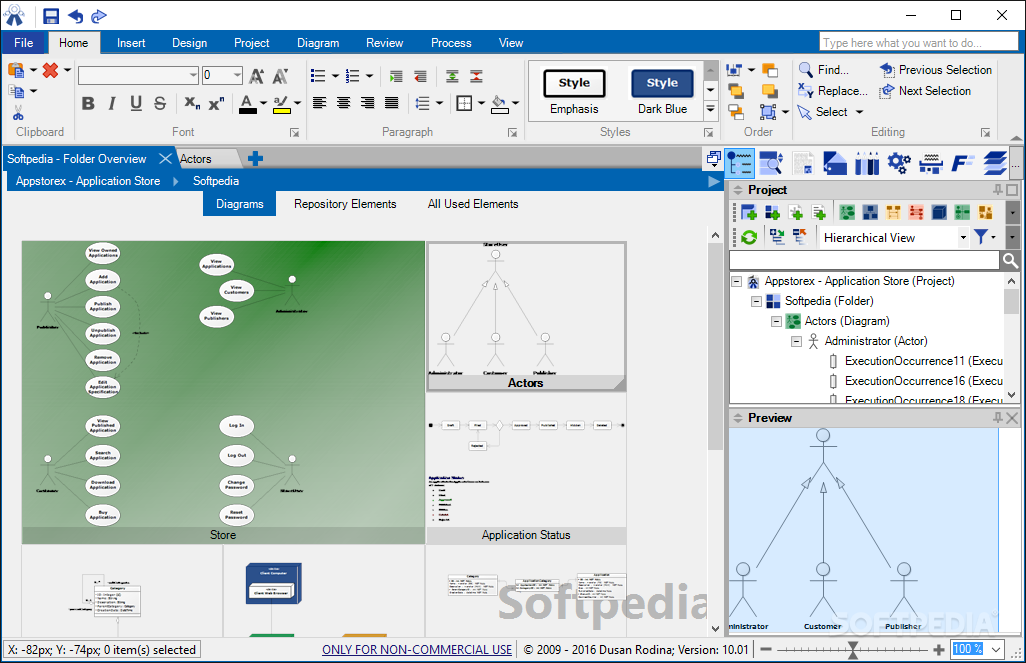Toggle Underline formatting

(136, 103)
